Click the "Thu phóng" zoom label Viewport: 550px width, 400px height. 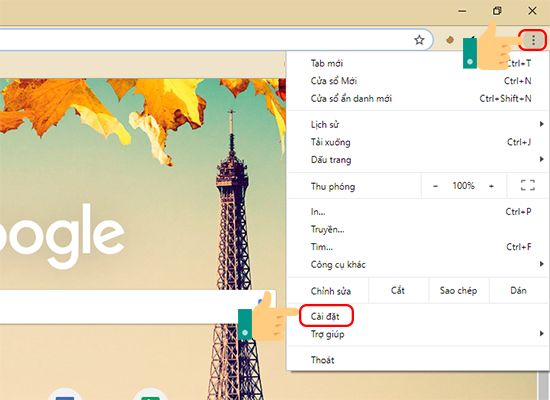pyautogui.click(x=333, y=186)
